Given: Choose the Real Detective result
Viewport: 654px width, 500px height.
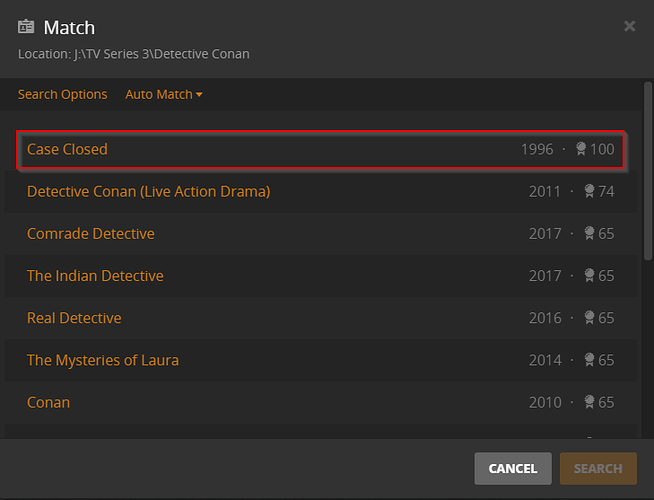Looking at the screenshot, I should 74,318.
